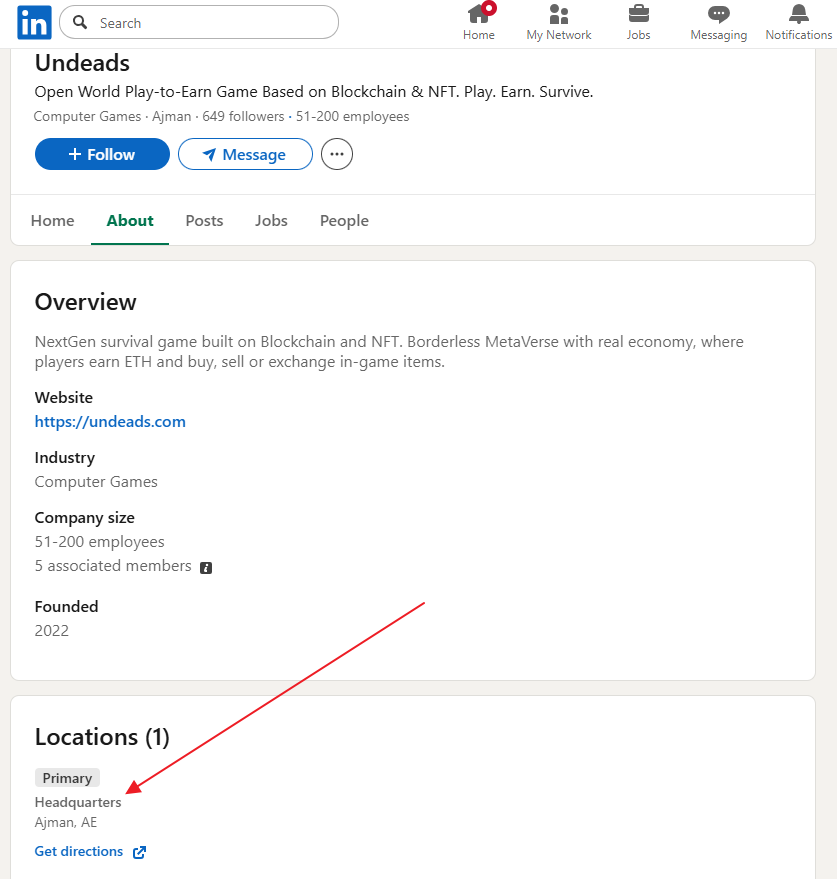Viewport: 837px width, 879px height.
Task: Click the Headquarters label under Locations
Action: tap(78, 803)
